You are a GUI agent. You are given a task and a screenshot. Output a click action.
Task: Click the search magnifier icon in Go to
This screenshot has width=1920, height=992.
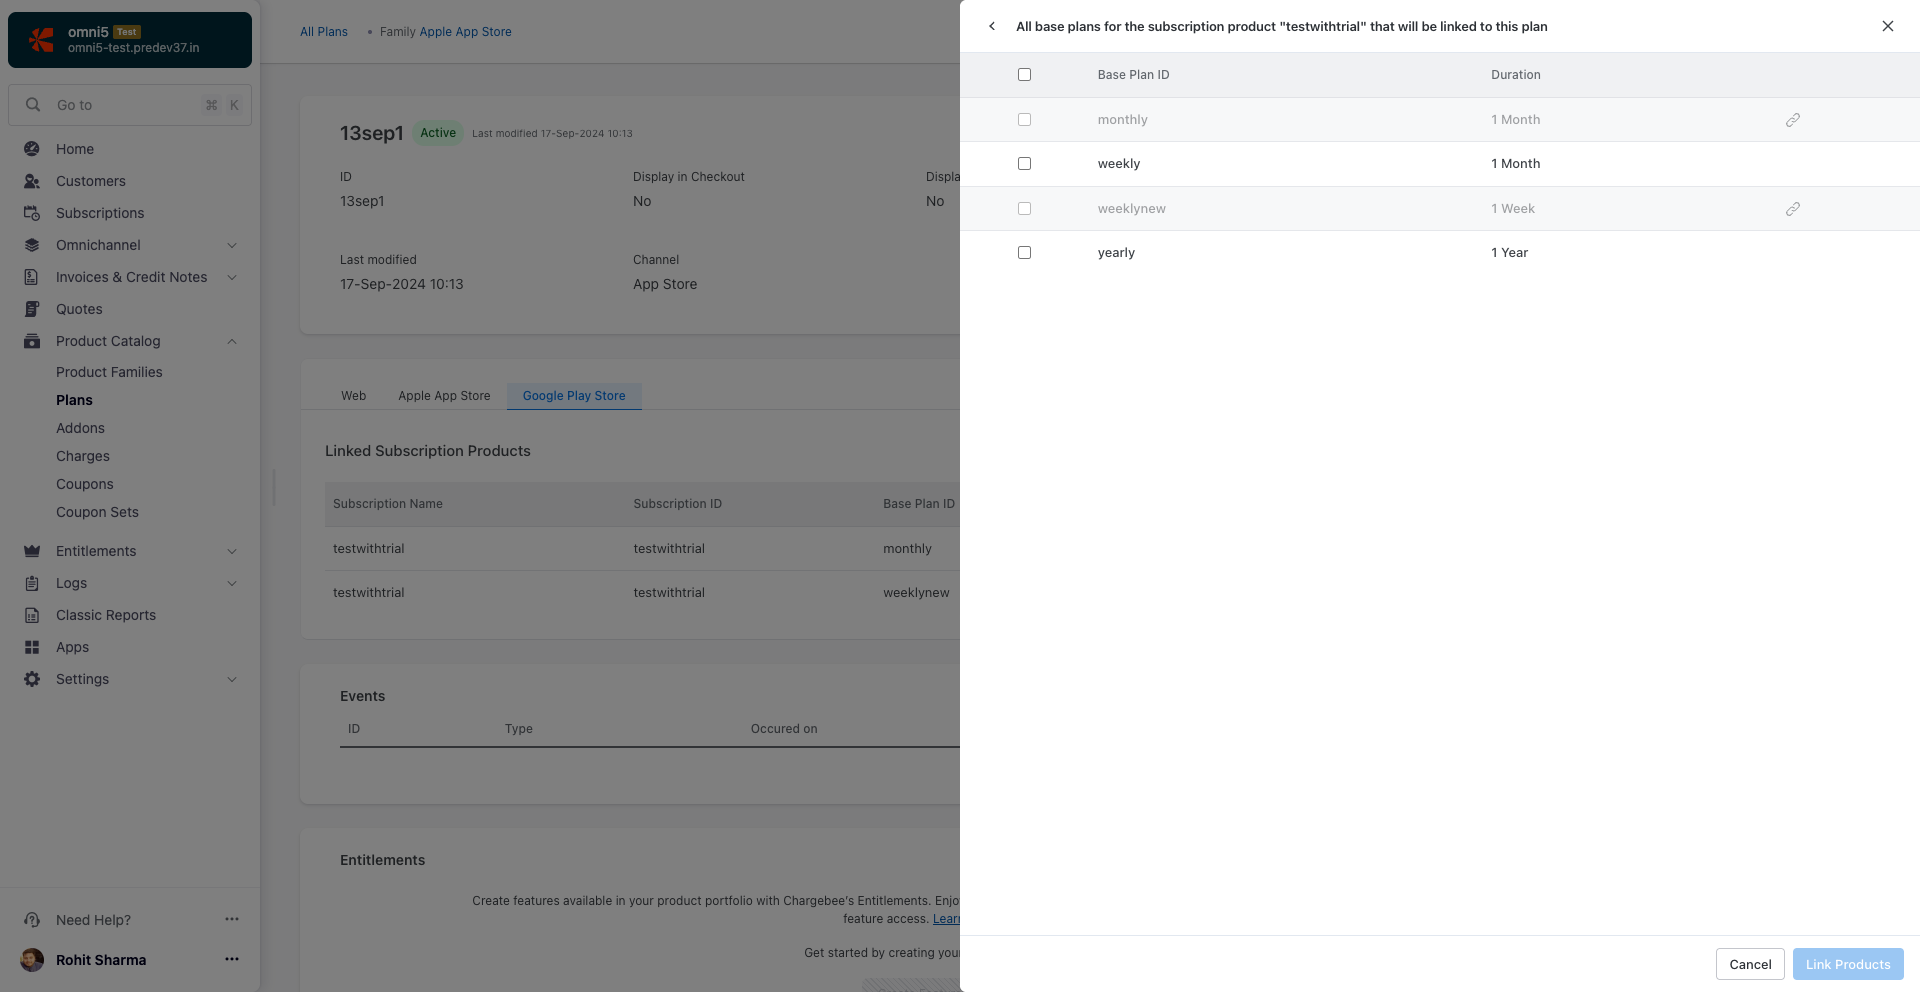click(x=33, y=105)
